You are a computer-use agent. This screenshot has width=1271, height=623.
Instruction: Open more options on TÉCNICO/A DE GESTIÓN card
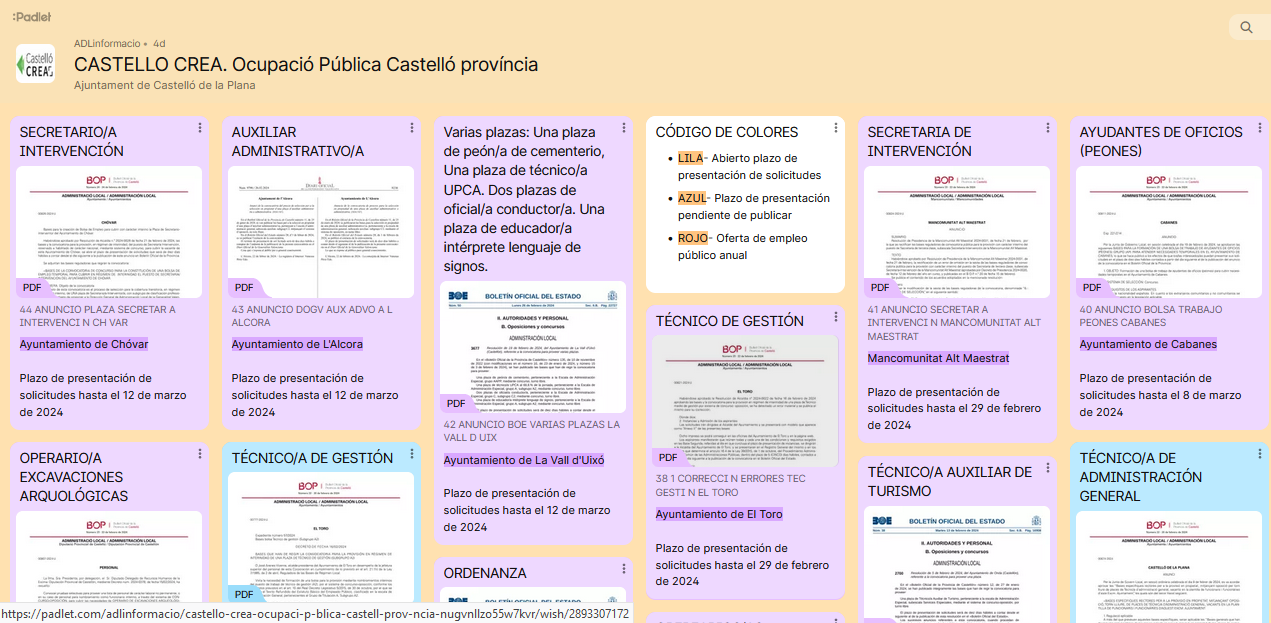pyautogui.click(x=412, y=454)
